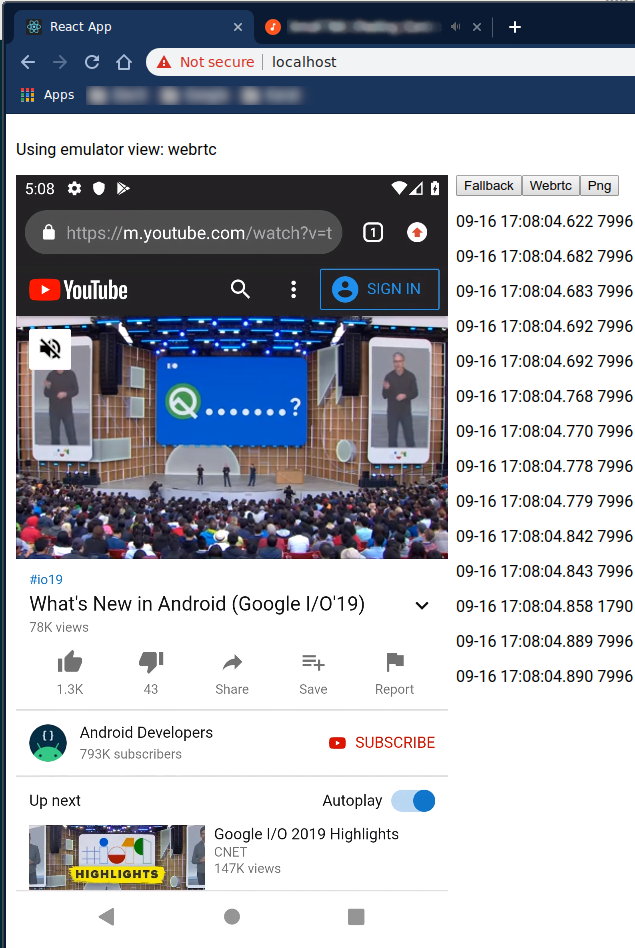
Task: Open a new browser tab
Action: (515, 27)
